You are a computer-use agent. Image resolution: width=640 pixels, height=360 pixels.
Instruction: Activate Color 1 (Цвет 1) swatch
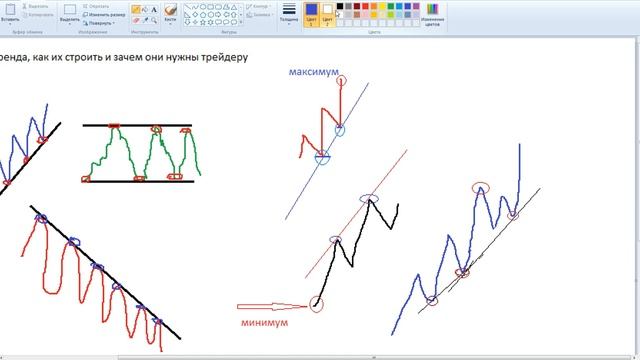click(x=311, y=14)
